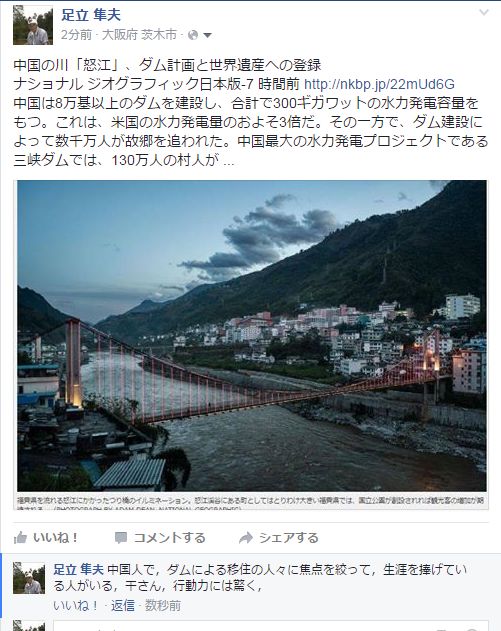Image resolution: width=501 pixels, height=631 pixels.
Task: Click the コメントする text button
Action: click(169, 538)
